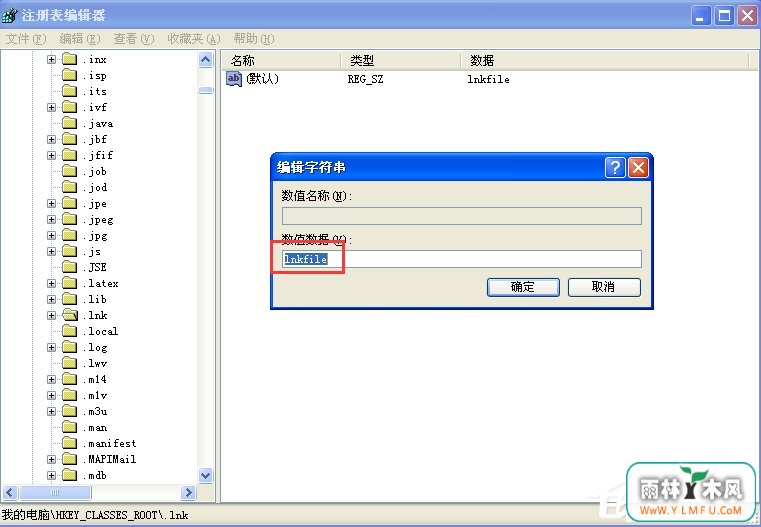Expand the .jpeg tree node
The image size is (761, 527).
pyautogui.click(x=51, y=219)
